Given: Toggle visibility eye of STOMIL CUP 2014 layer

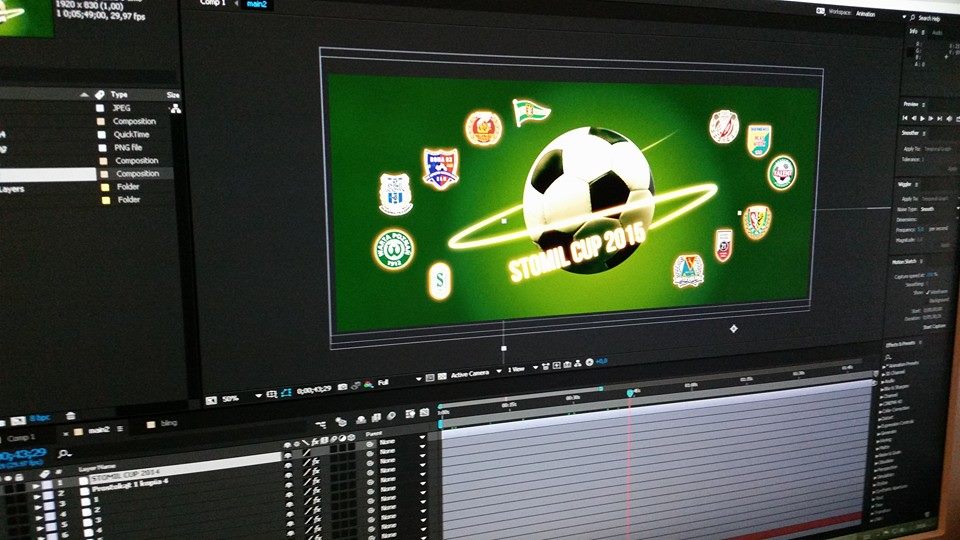Looking at the screenshot, I should click(287, 456).
